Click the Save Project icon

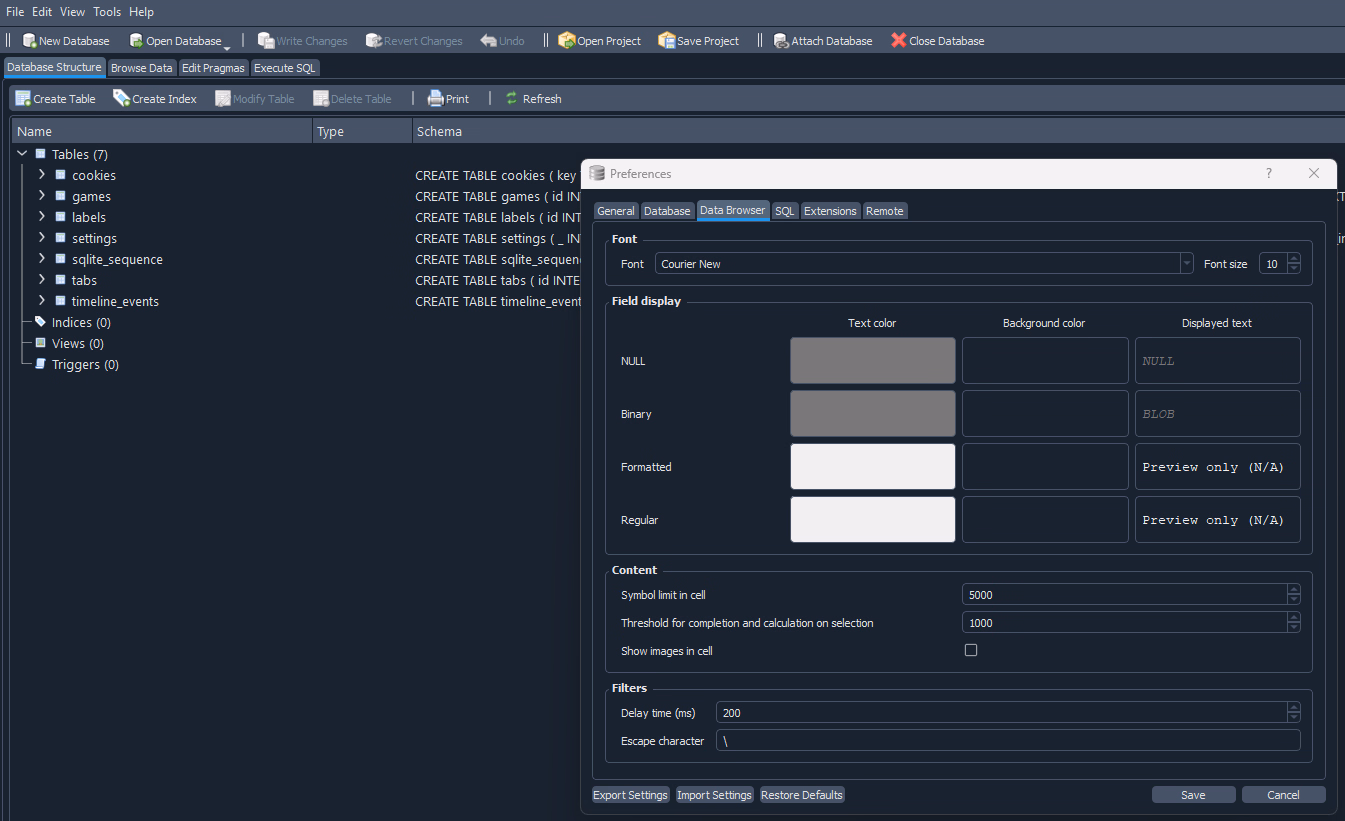pyautogui.click(x=666, y=41)
